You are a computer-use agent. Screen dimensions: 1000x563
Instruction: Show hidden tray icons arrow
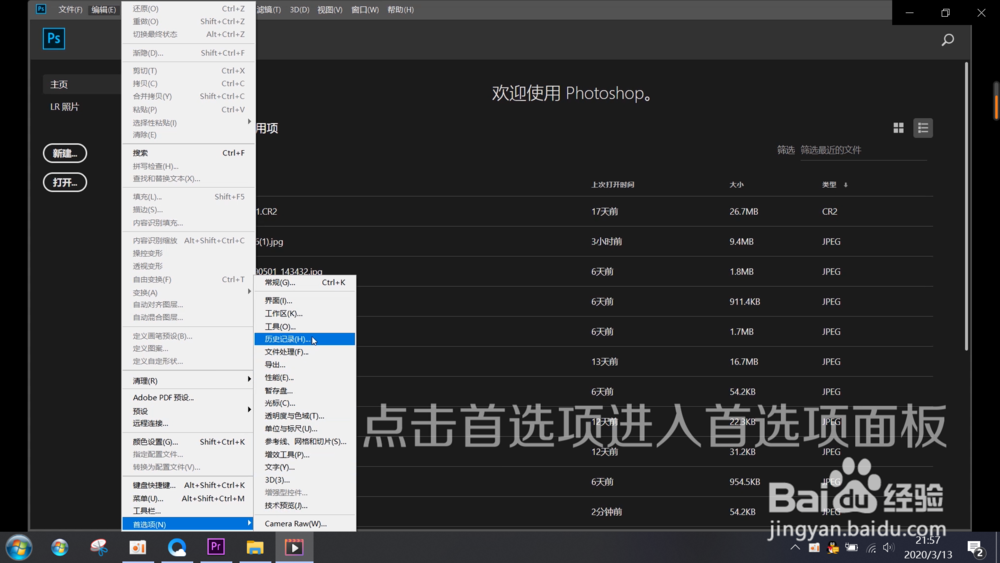coord(795,547)
